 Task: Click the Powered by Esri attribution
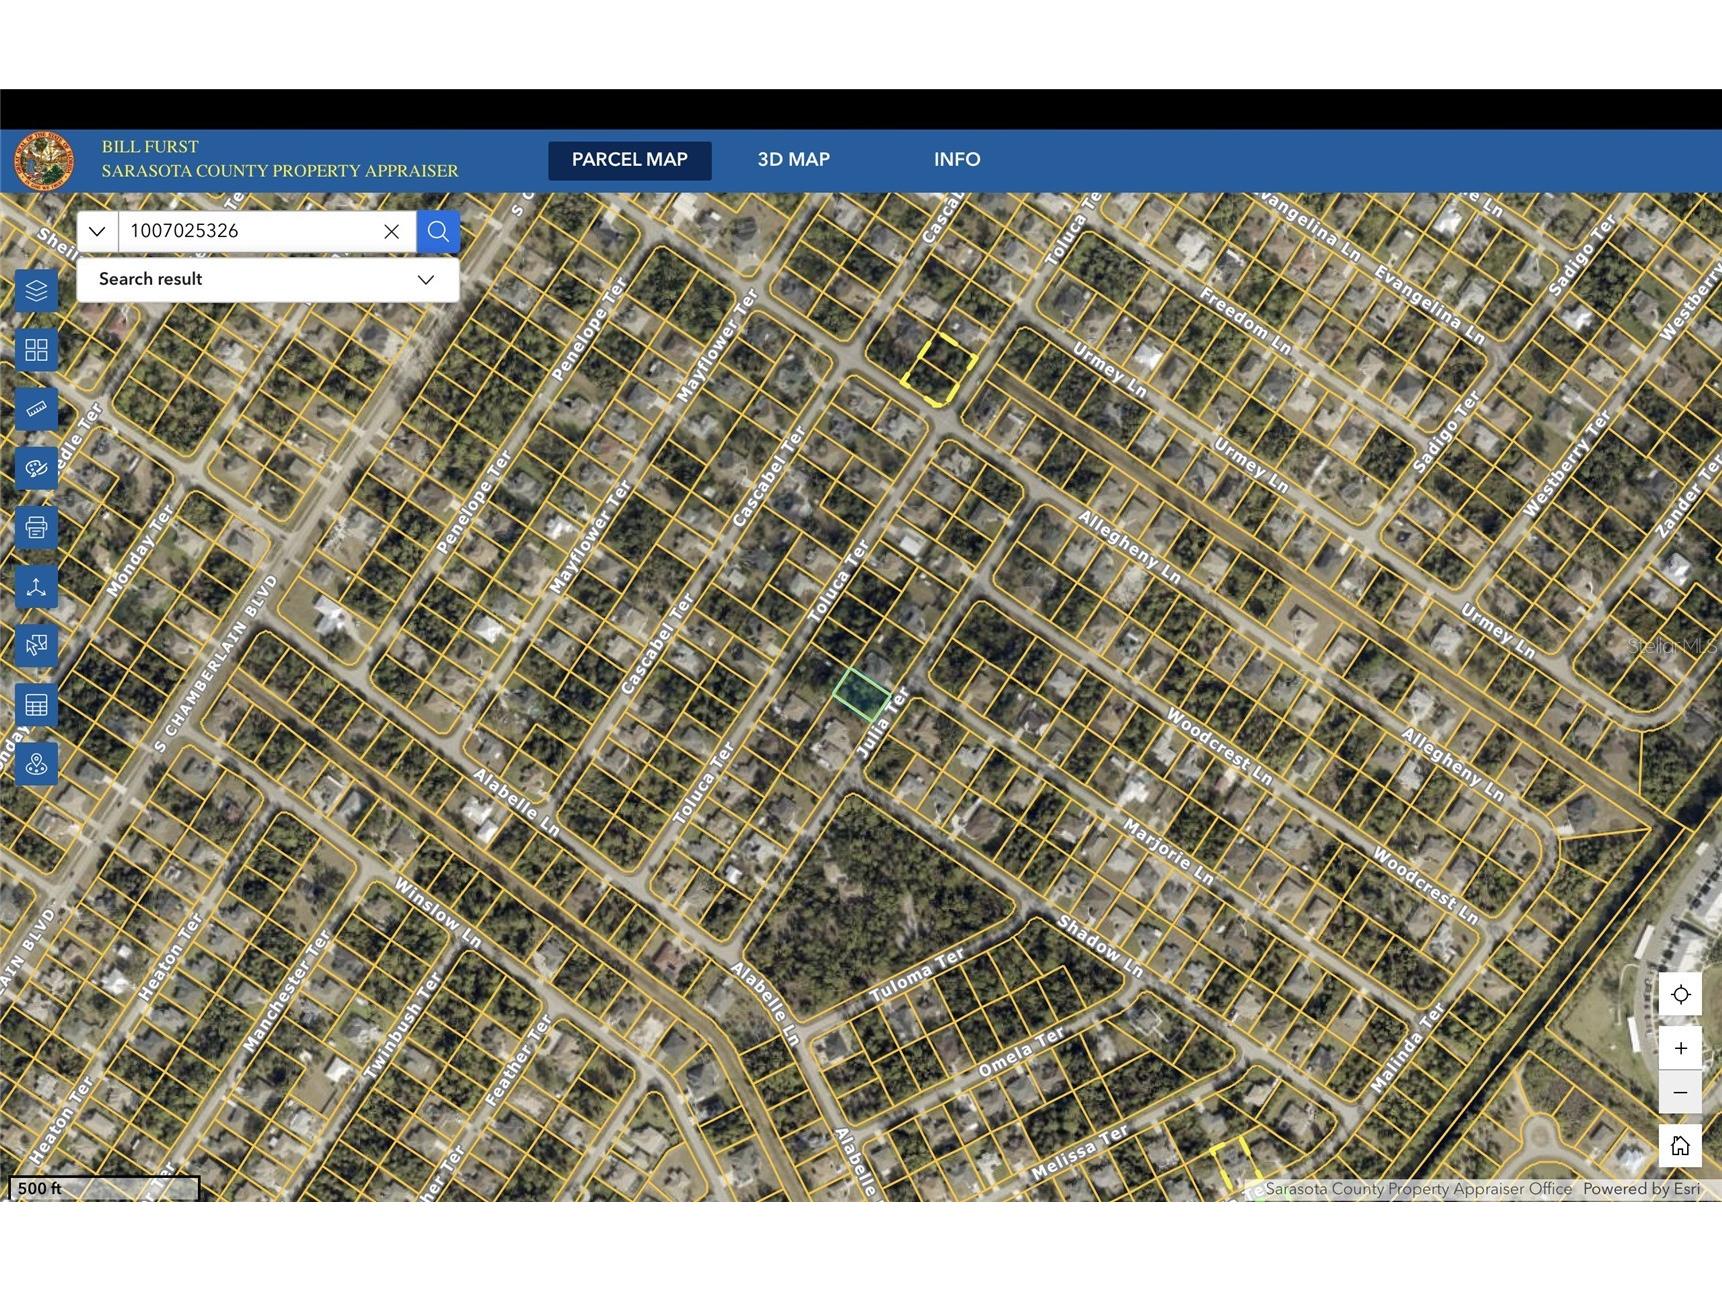[x=1641, y=1189]
